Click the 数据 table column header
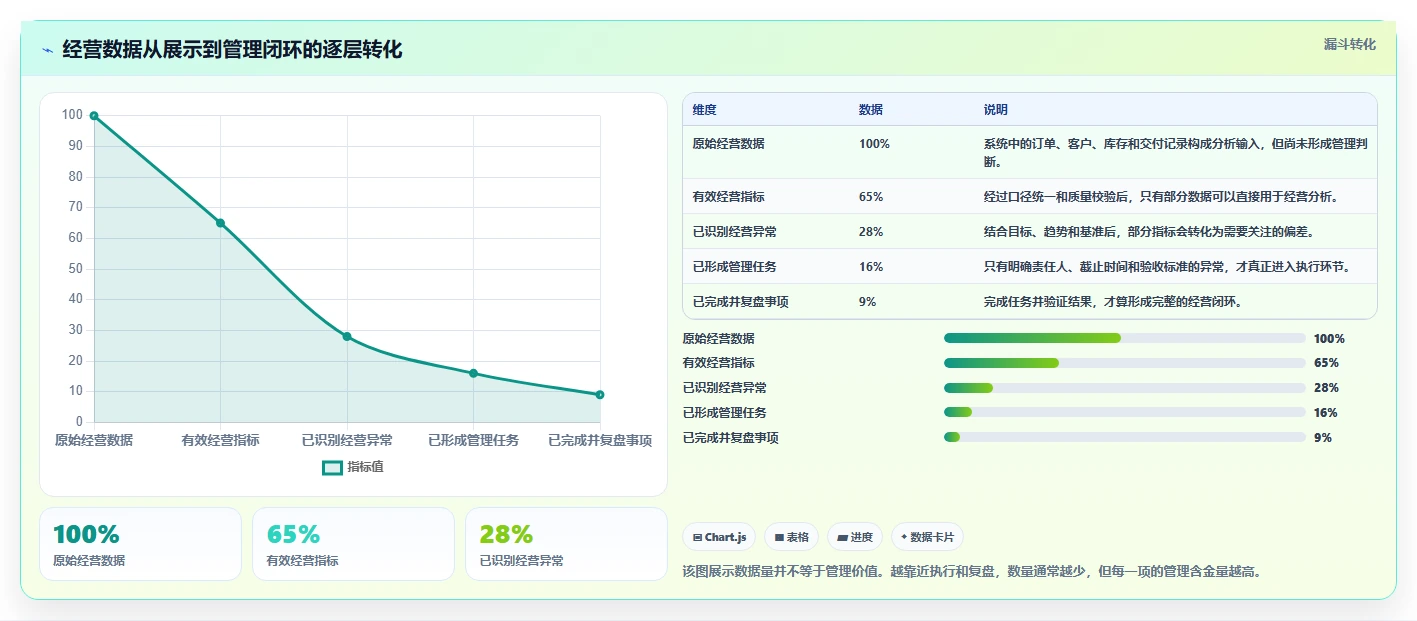The height and width of the screenshot is (621, 1417). pyautogui.click(x=870, y=110)
